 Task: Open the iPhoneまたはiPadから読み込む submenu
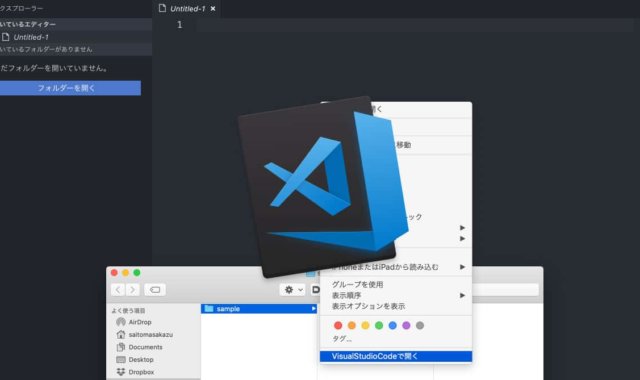pyautogui.click(x=396, y=267)
